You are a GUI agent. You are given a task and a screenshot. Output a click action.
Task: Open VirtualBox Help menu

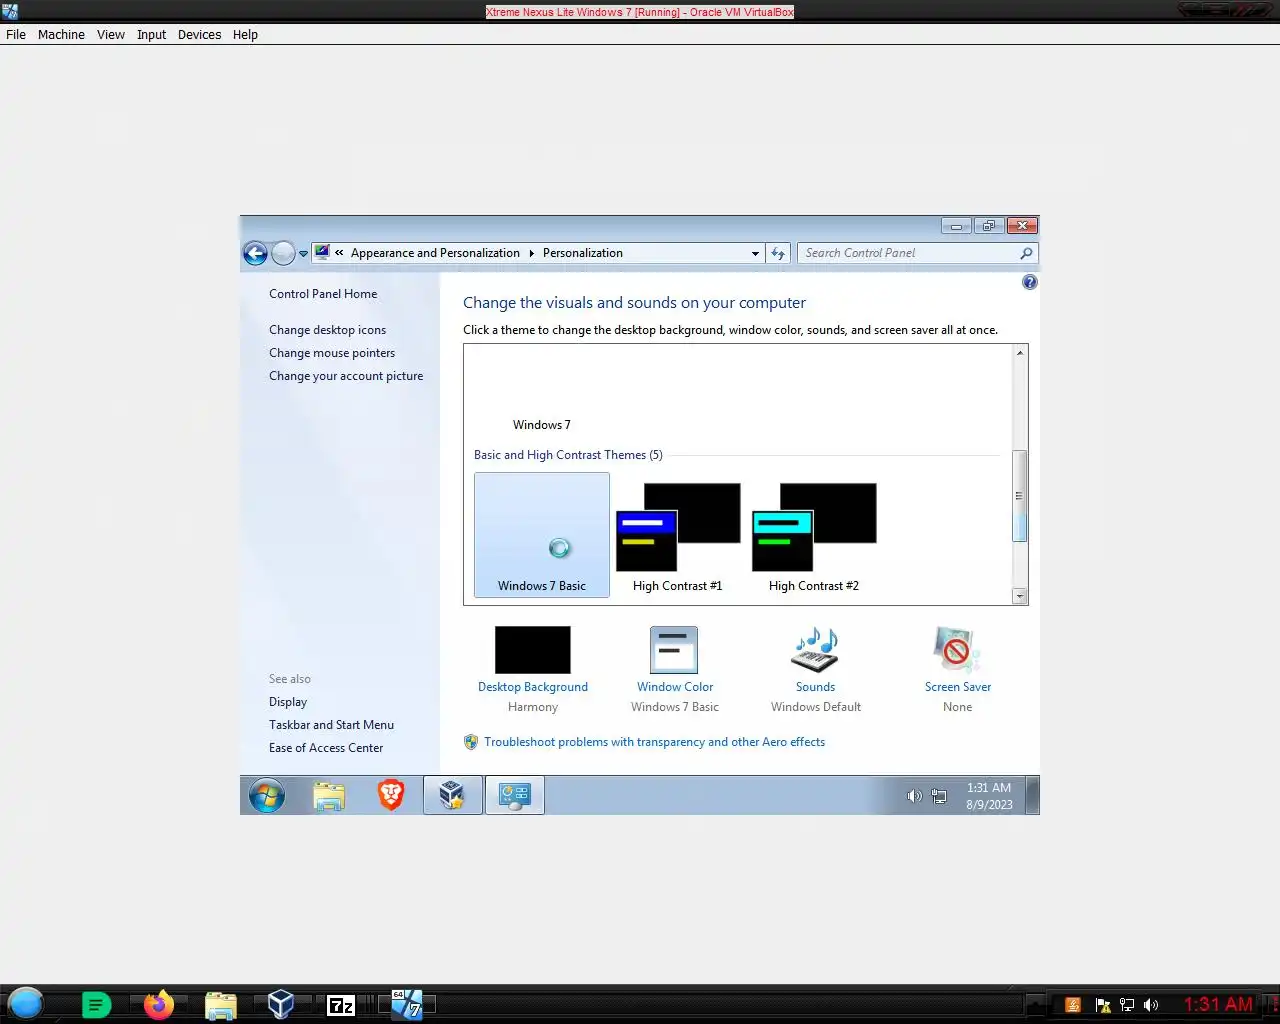[245, 34]
